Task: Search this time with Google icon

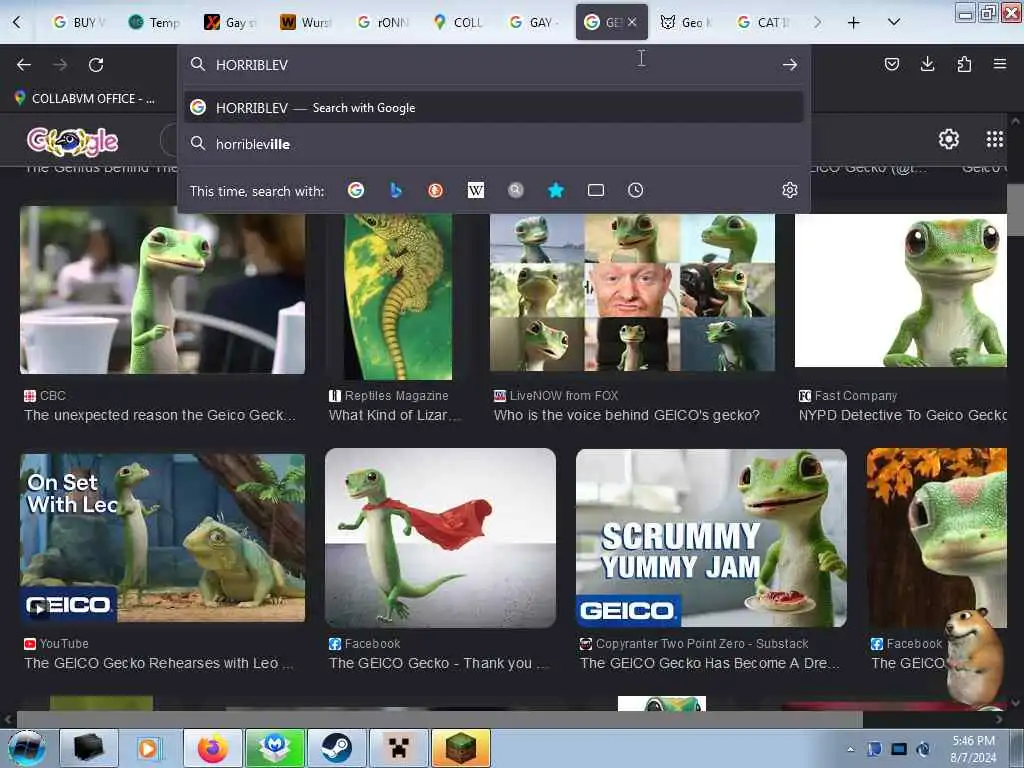Action: tap(356, 190)
